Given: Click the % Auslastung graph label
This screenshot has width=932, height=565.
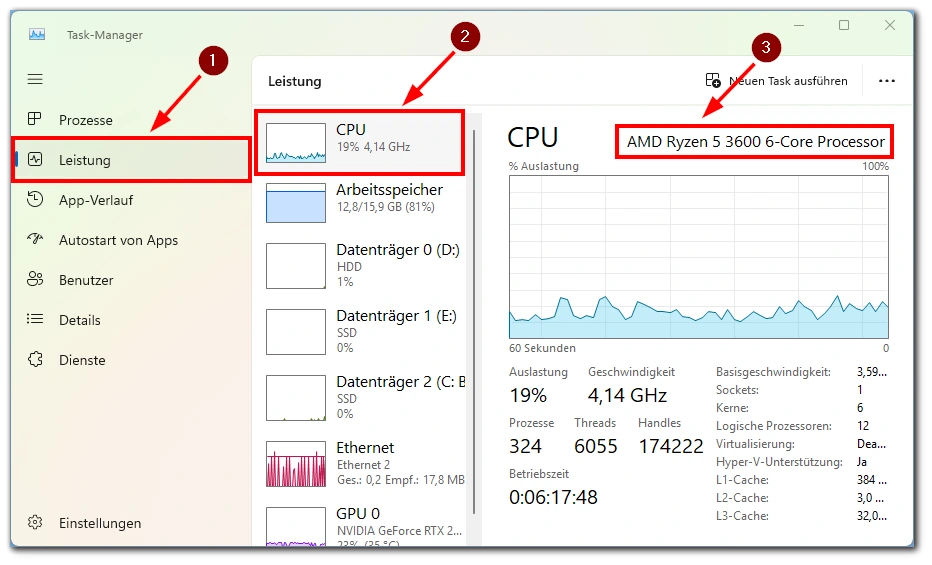Looking at the screenshot, I should pyautogui.click(x=543, y=166).
